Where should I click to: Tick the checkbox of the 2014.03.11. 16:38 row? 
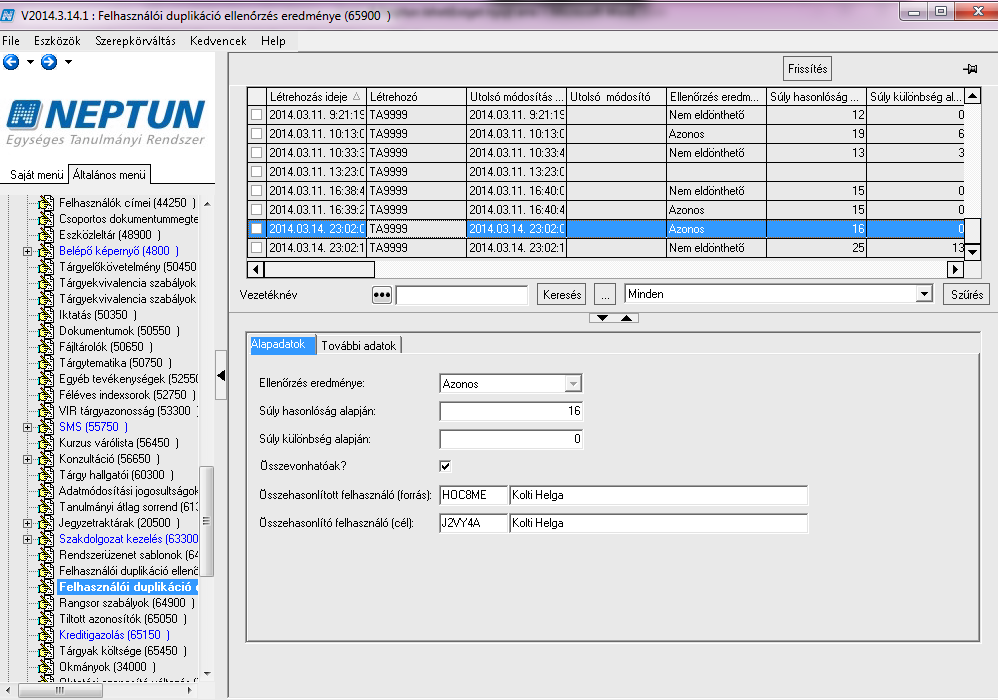(x=257, y=190)
